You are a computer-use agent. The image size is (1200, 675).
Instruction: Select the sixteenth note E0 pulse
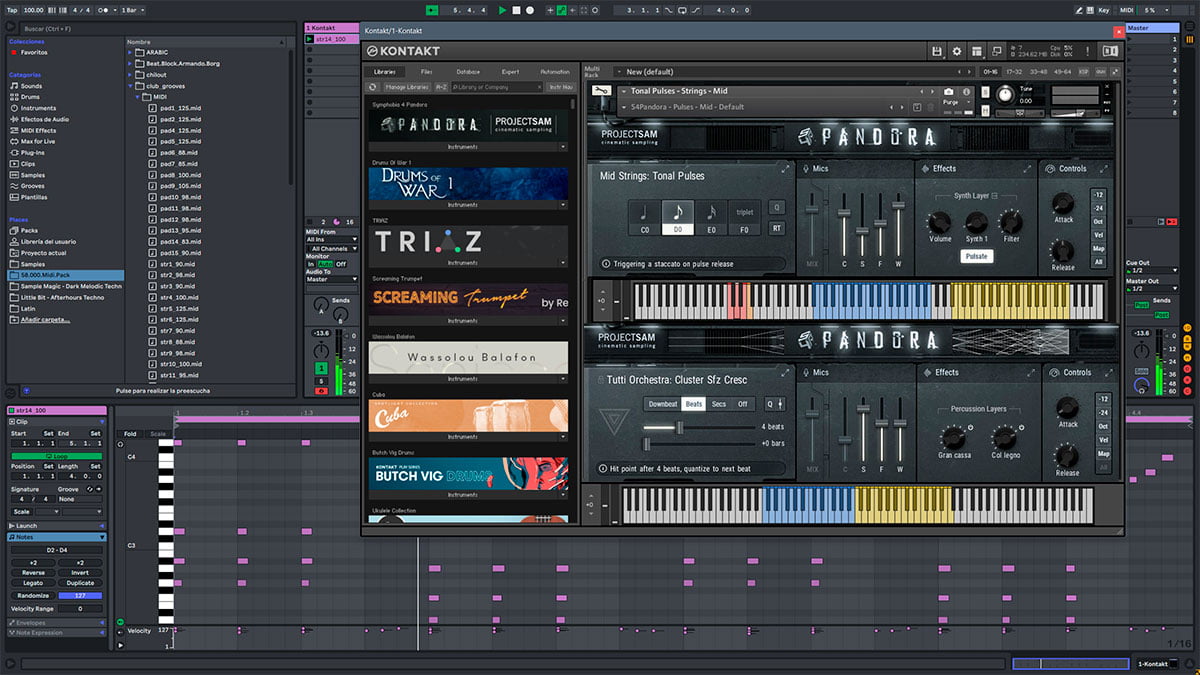point(710,217)
